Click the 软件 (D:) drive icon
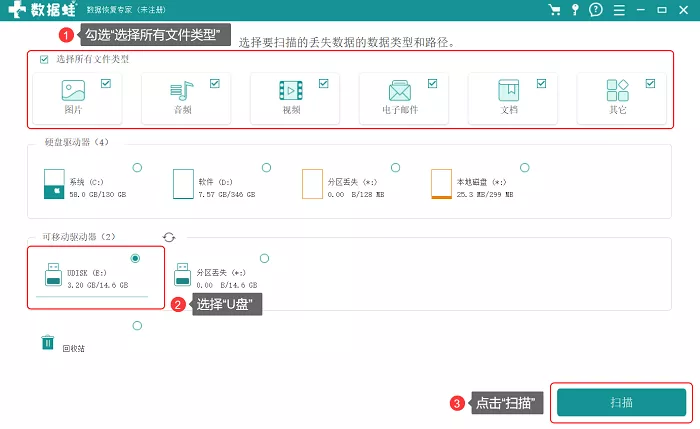700x429 pixels. [x=183, y=184]
